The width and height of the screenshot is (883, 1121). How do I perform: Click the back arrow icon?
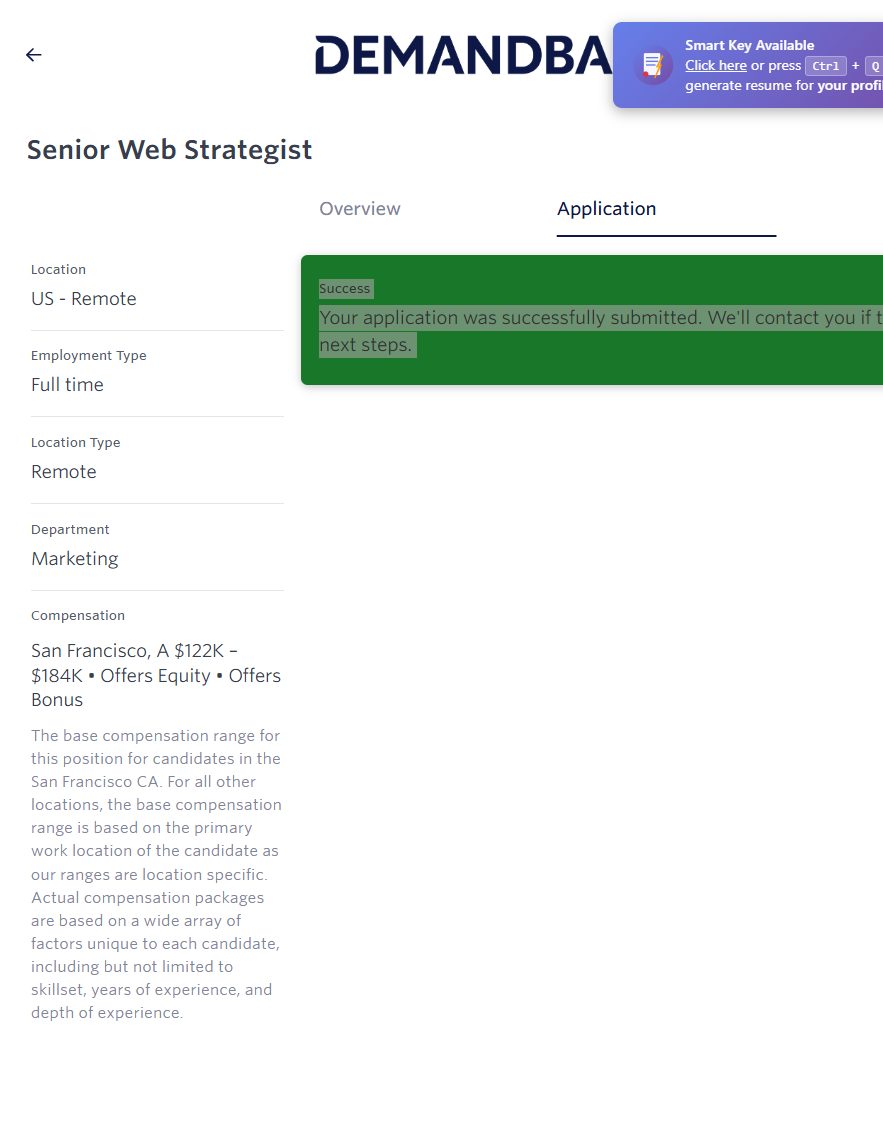pyautogui.click(x=34, y=55)
